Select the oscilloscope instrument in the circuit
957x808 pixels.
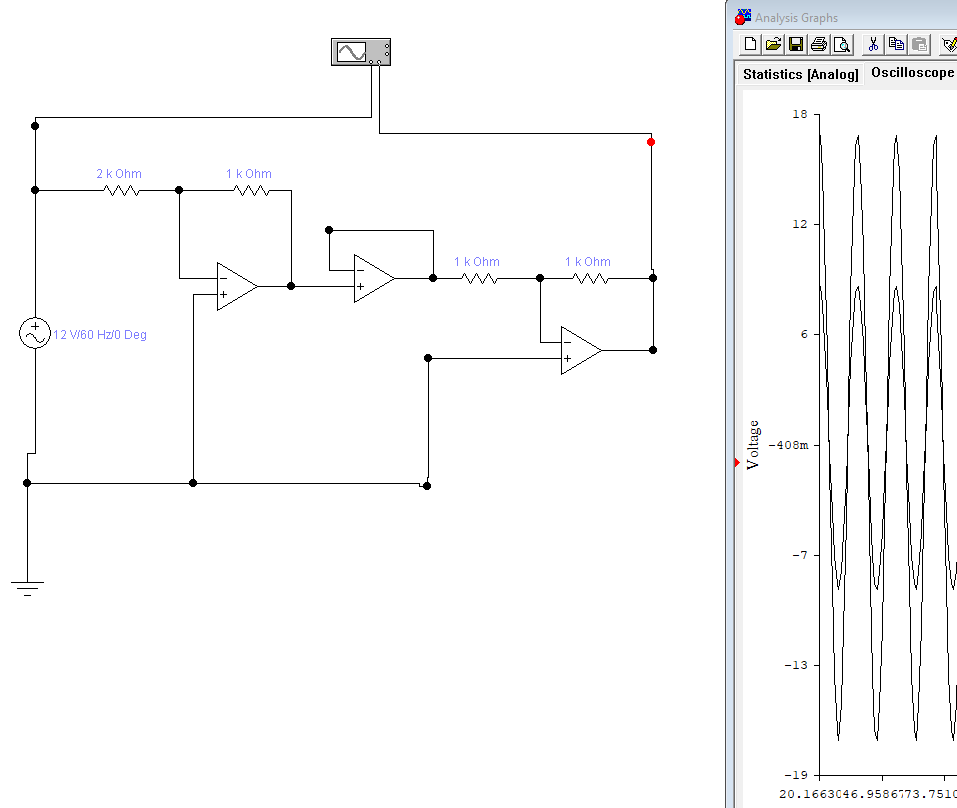360,52
